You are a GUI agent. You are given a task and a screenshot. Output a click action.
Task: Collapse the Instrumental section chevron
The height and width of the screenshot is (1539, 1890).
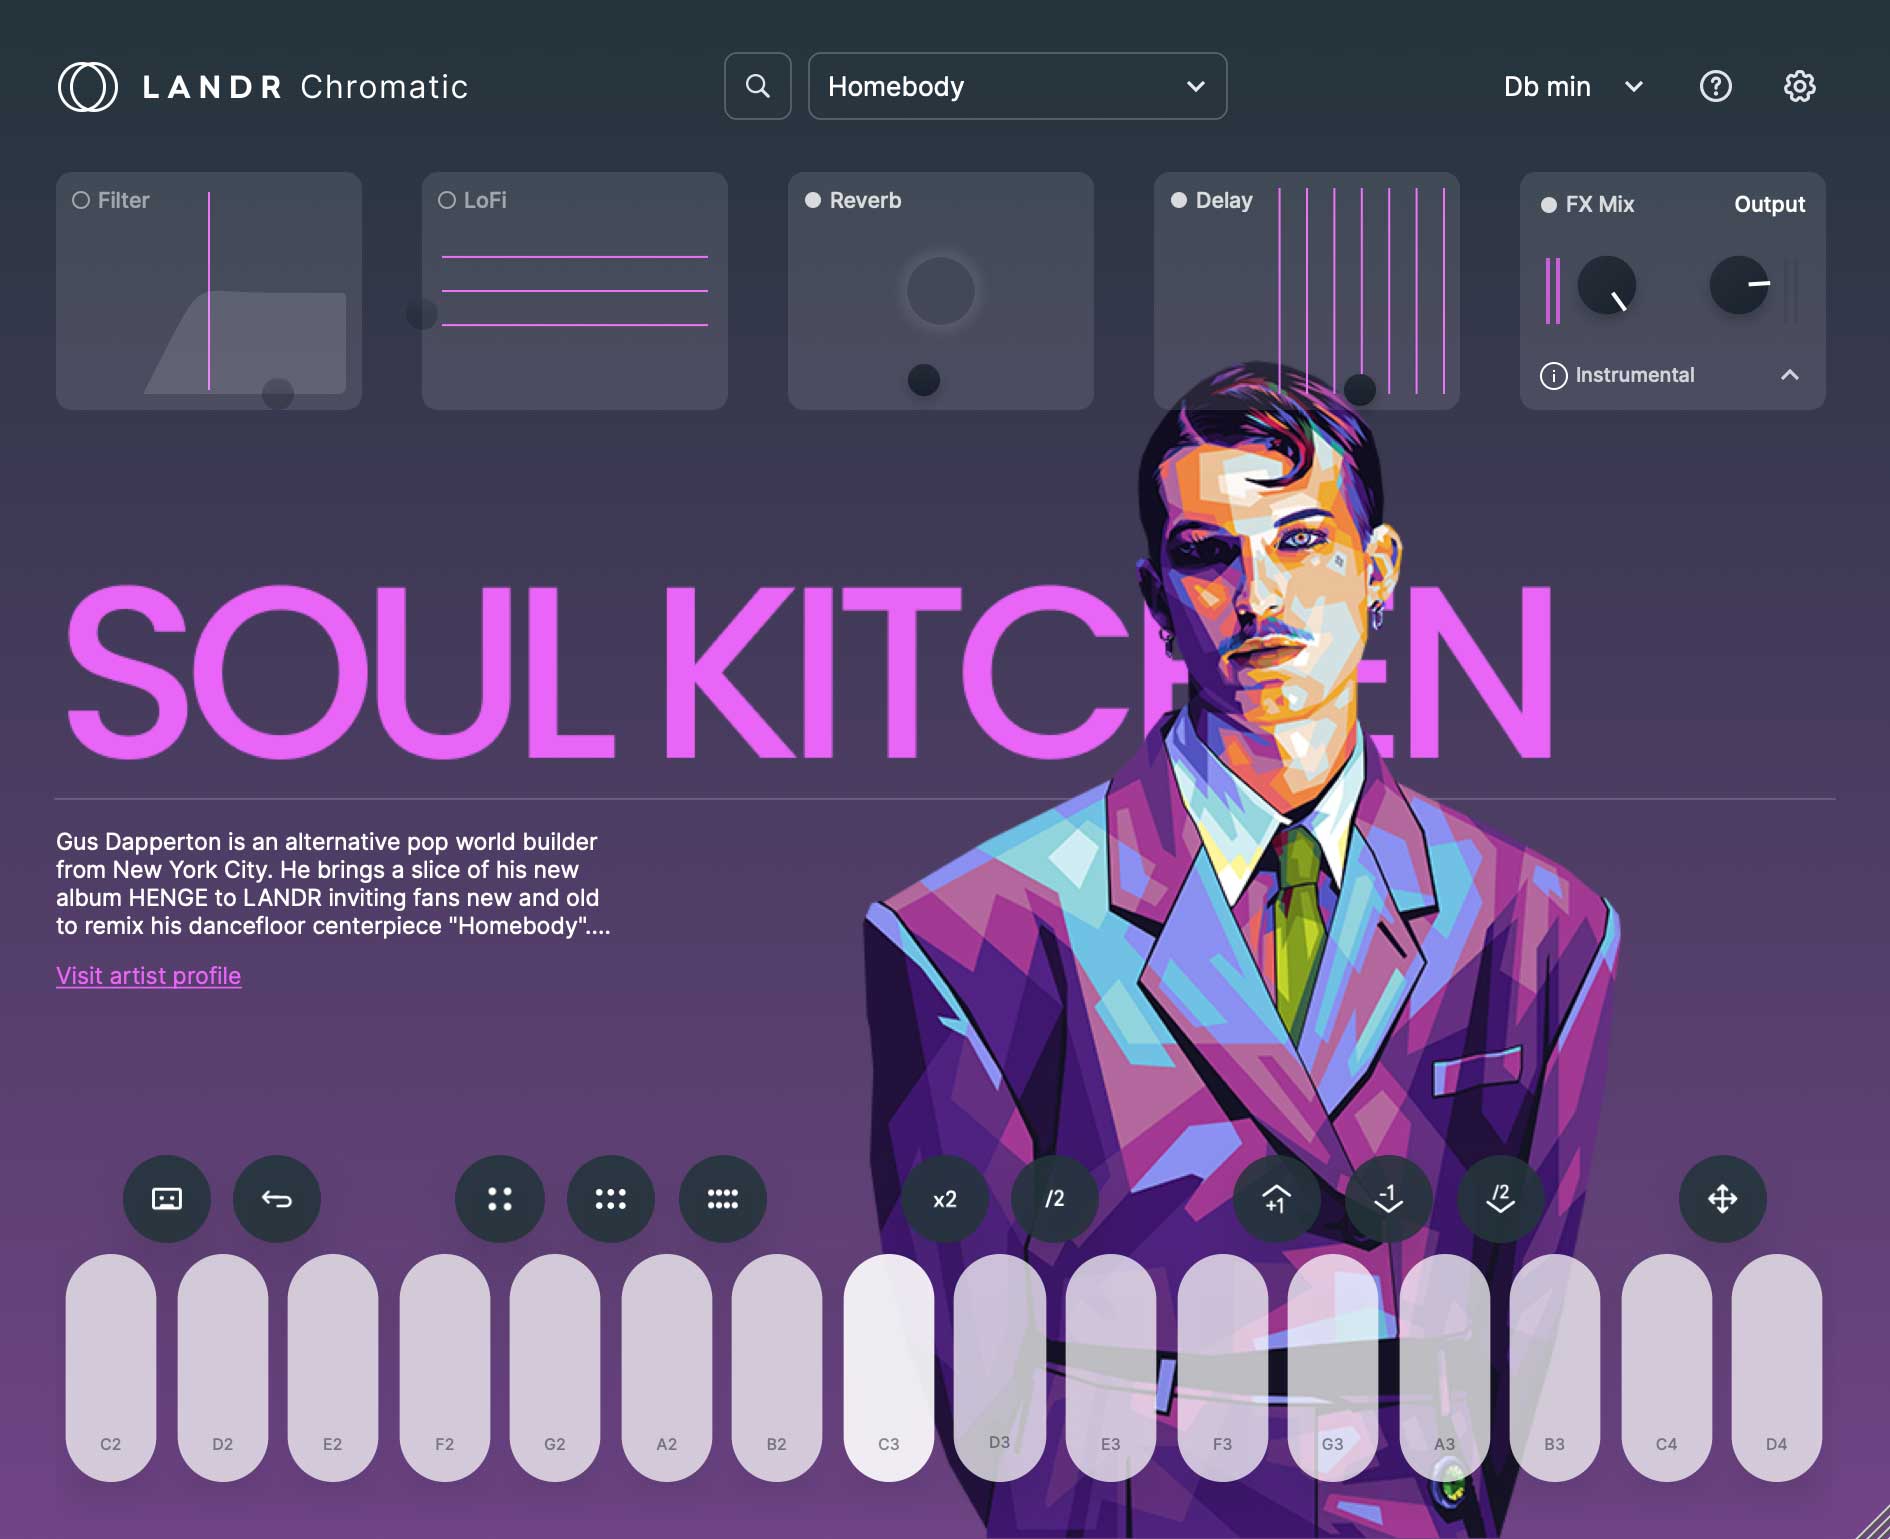(x=1790, y=375)
